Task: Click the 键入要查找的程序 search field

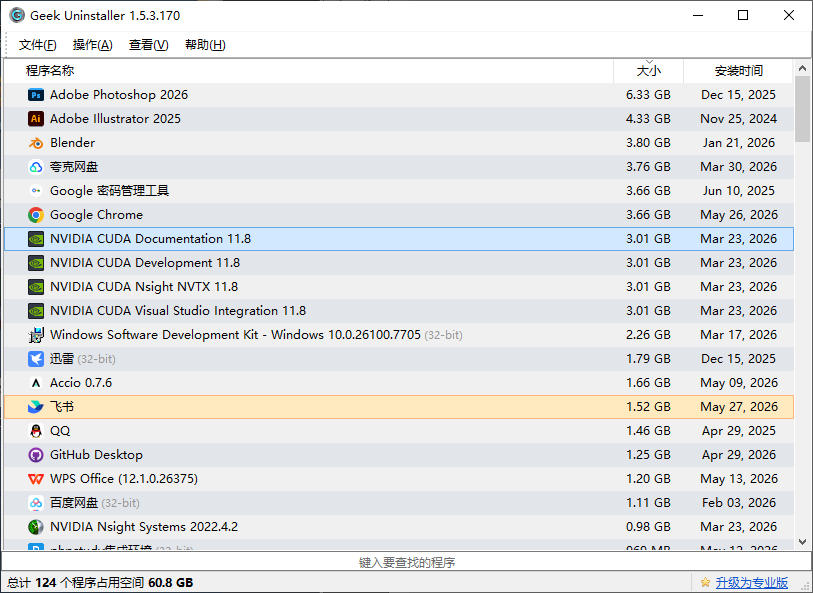Action: click(406, 562)
